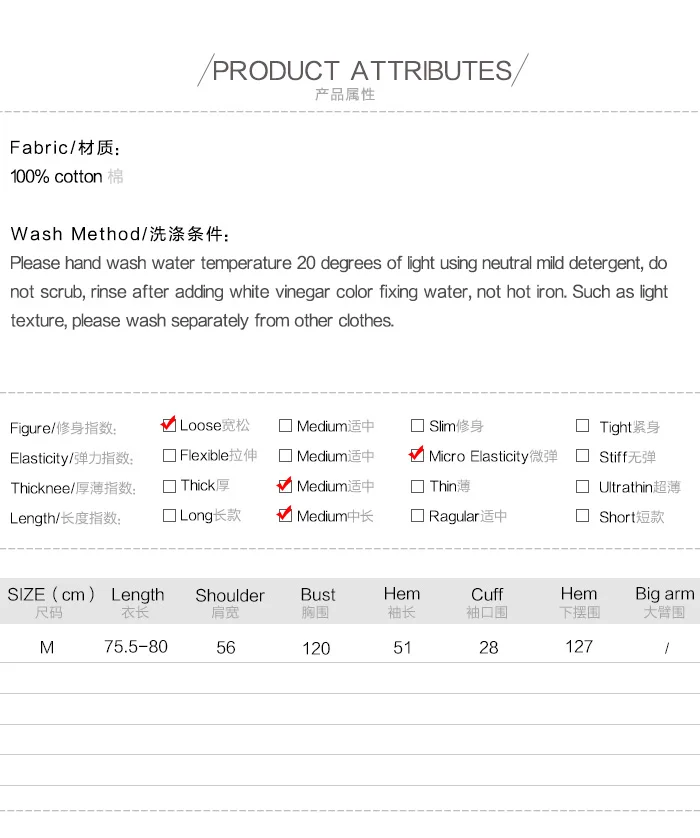Check the Flexible elasticity checkbox

169,455
